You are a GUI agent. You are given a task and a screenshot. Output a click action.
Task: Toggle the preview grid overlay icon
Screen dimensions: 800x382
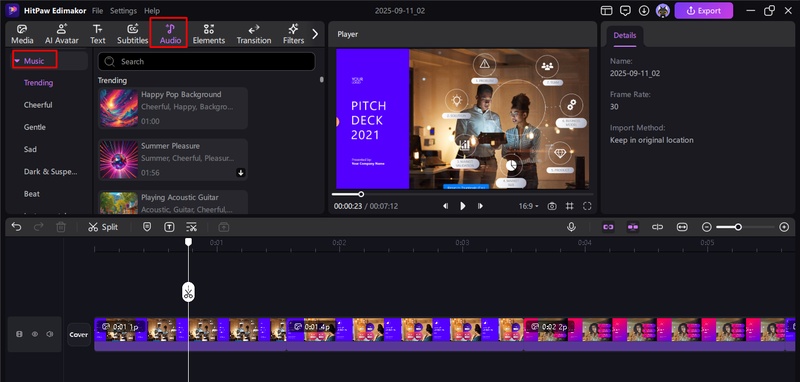click(569, 206)
